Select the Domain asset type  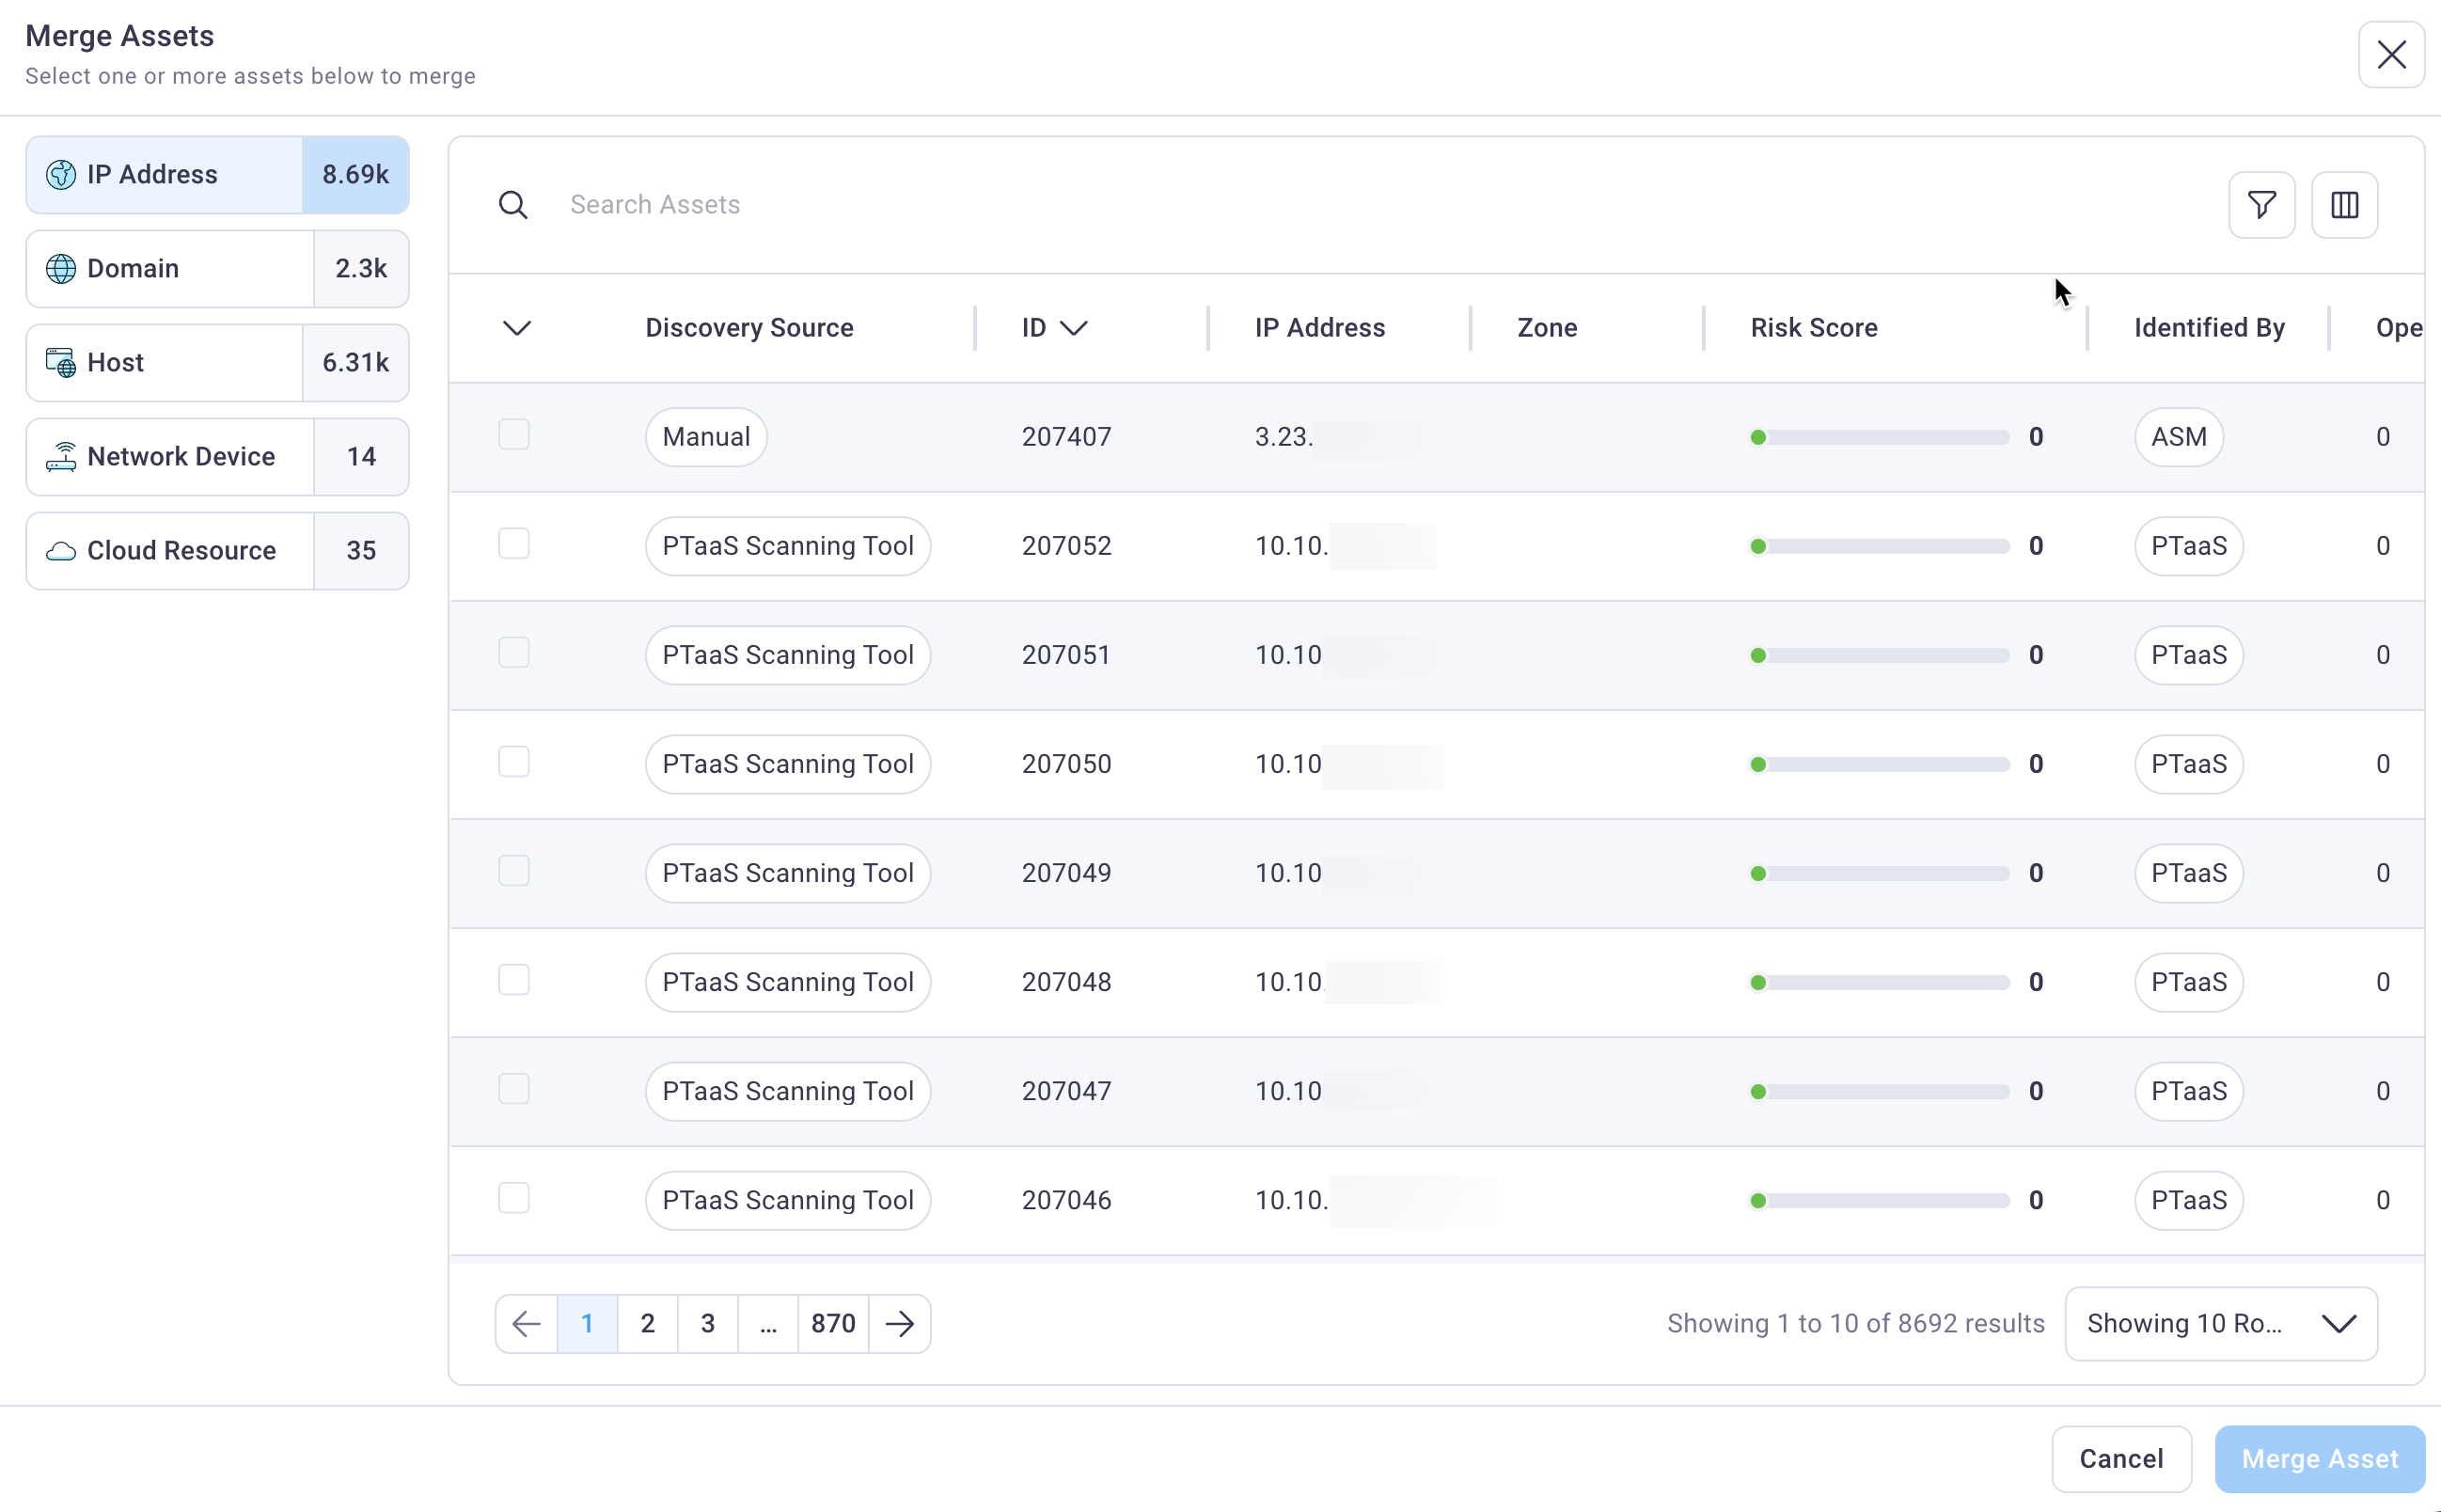coord(217,268)
